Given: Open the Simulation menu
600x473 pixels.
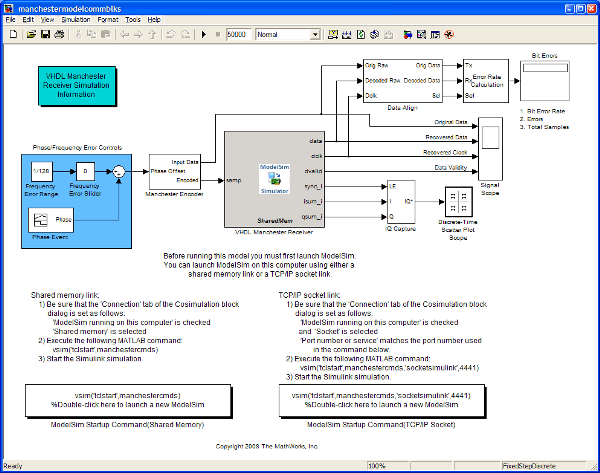Looking at the screenshot, I should point(77,19).
